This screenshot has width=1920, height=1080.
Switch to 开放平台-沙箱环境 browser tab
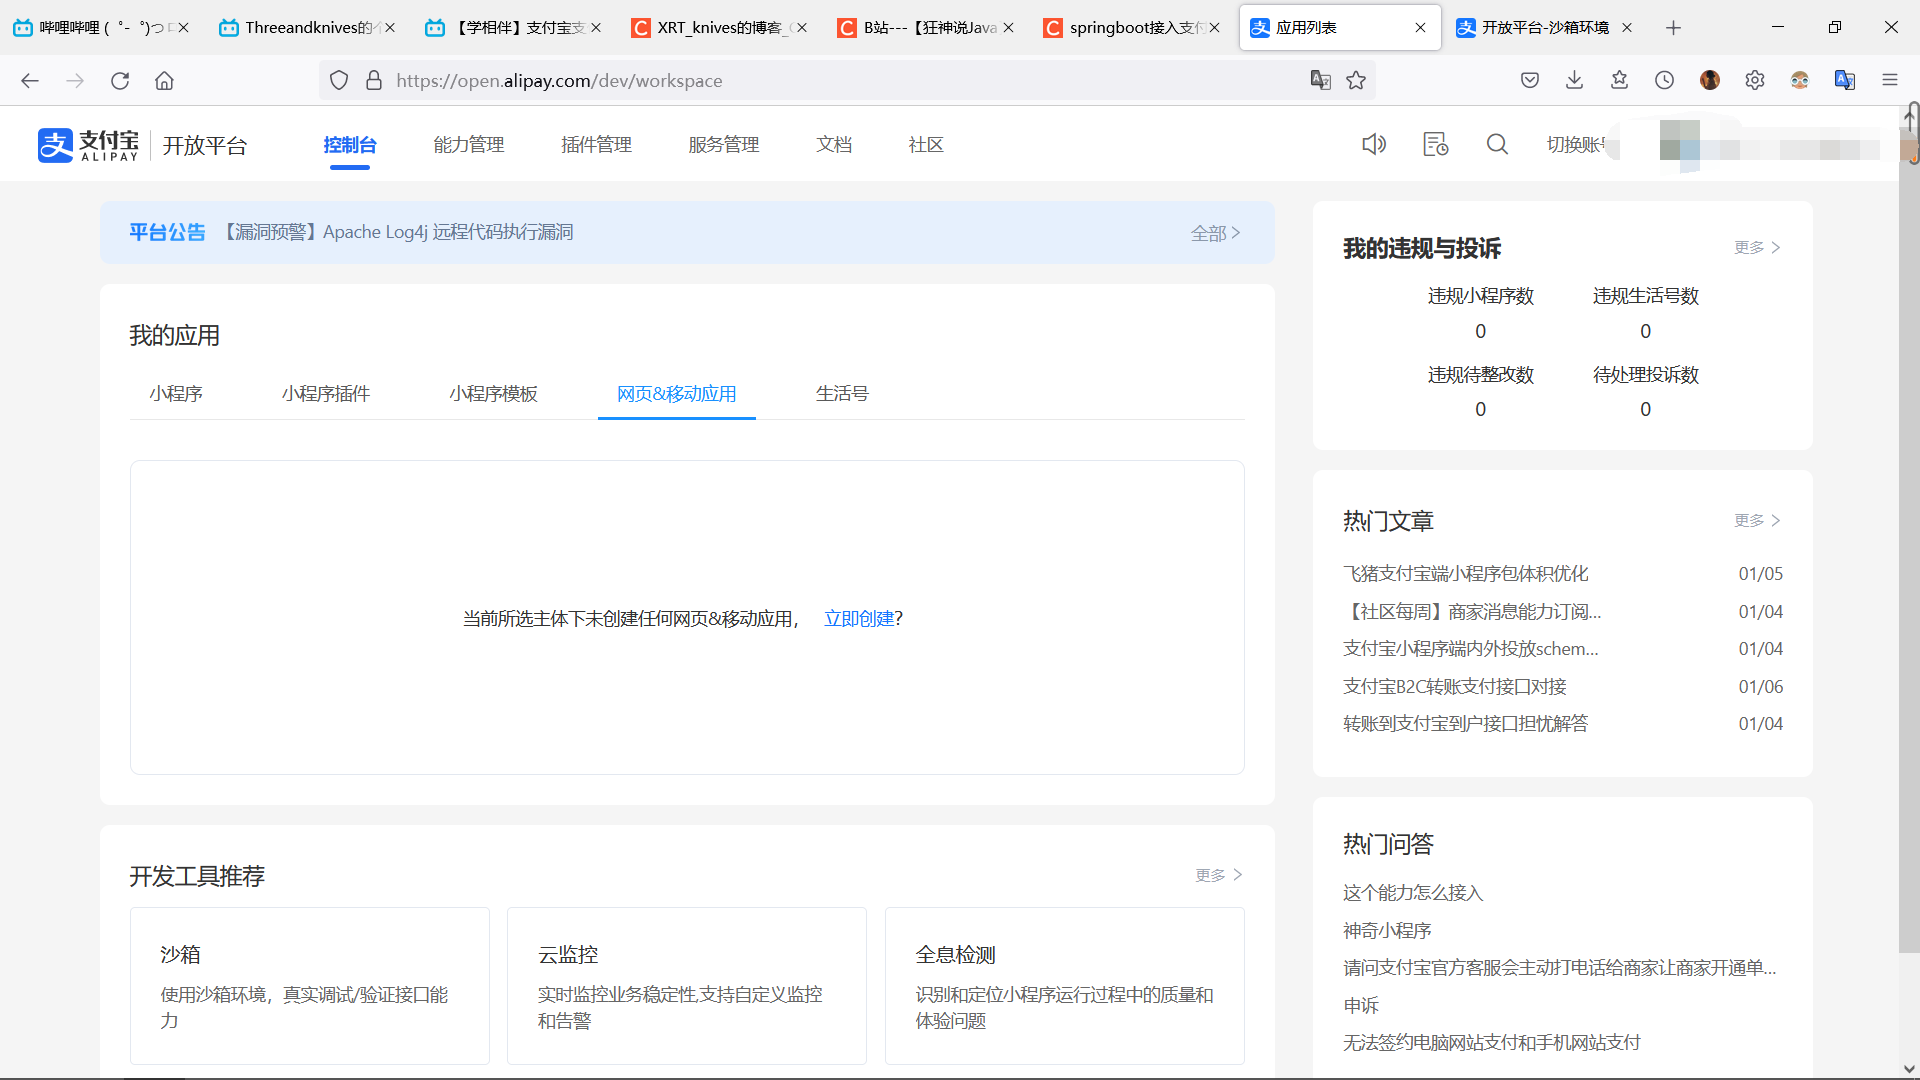pyautogui.click(x=1544, y=28)
